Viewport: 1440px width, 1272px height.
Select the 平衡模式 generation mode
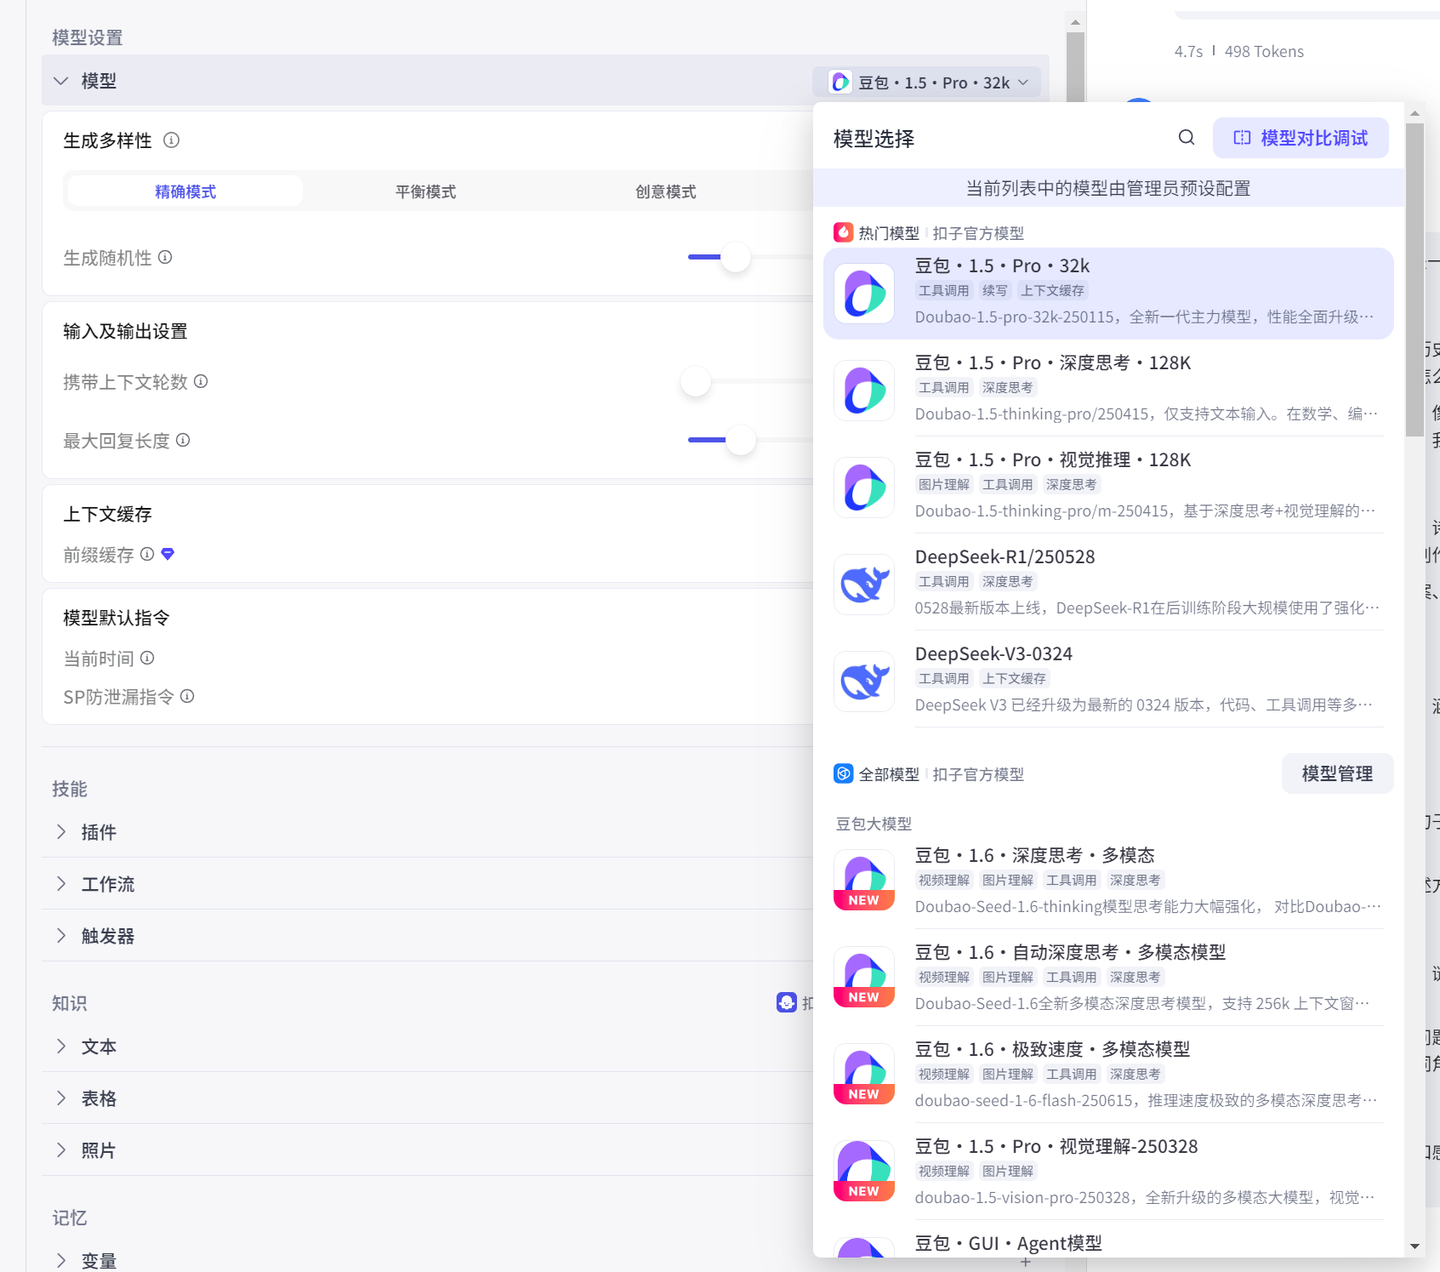(x=424, y=190)
